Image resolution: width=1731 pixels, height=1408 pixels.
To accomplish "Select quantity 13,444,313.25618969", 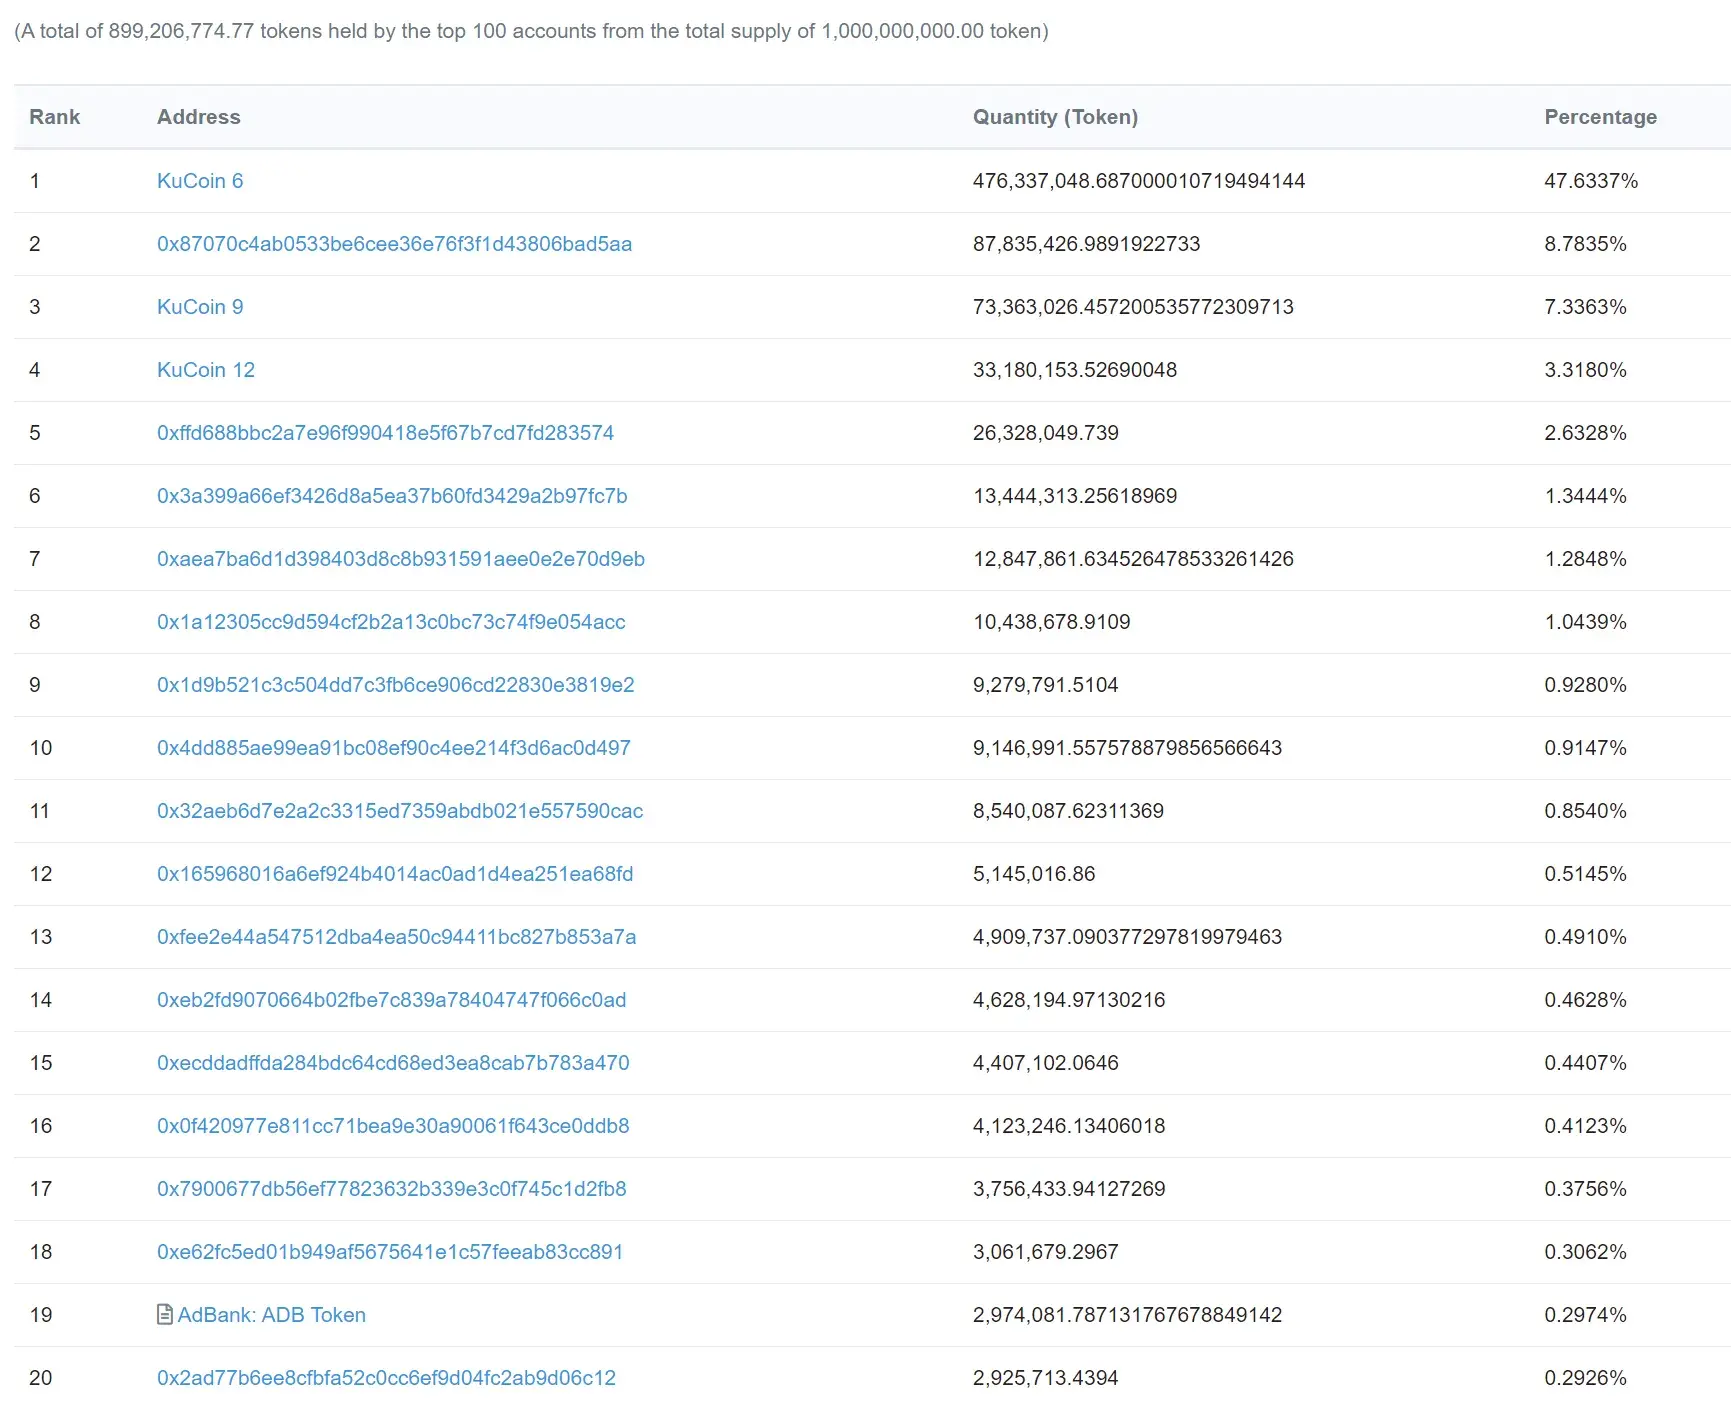I will (x=1075, y=496).
